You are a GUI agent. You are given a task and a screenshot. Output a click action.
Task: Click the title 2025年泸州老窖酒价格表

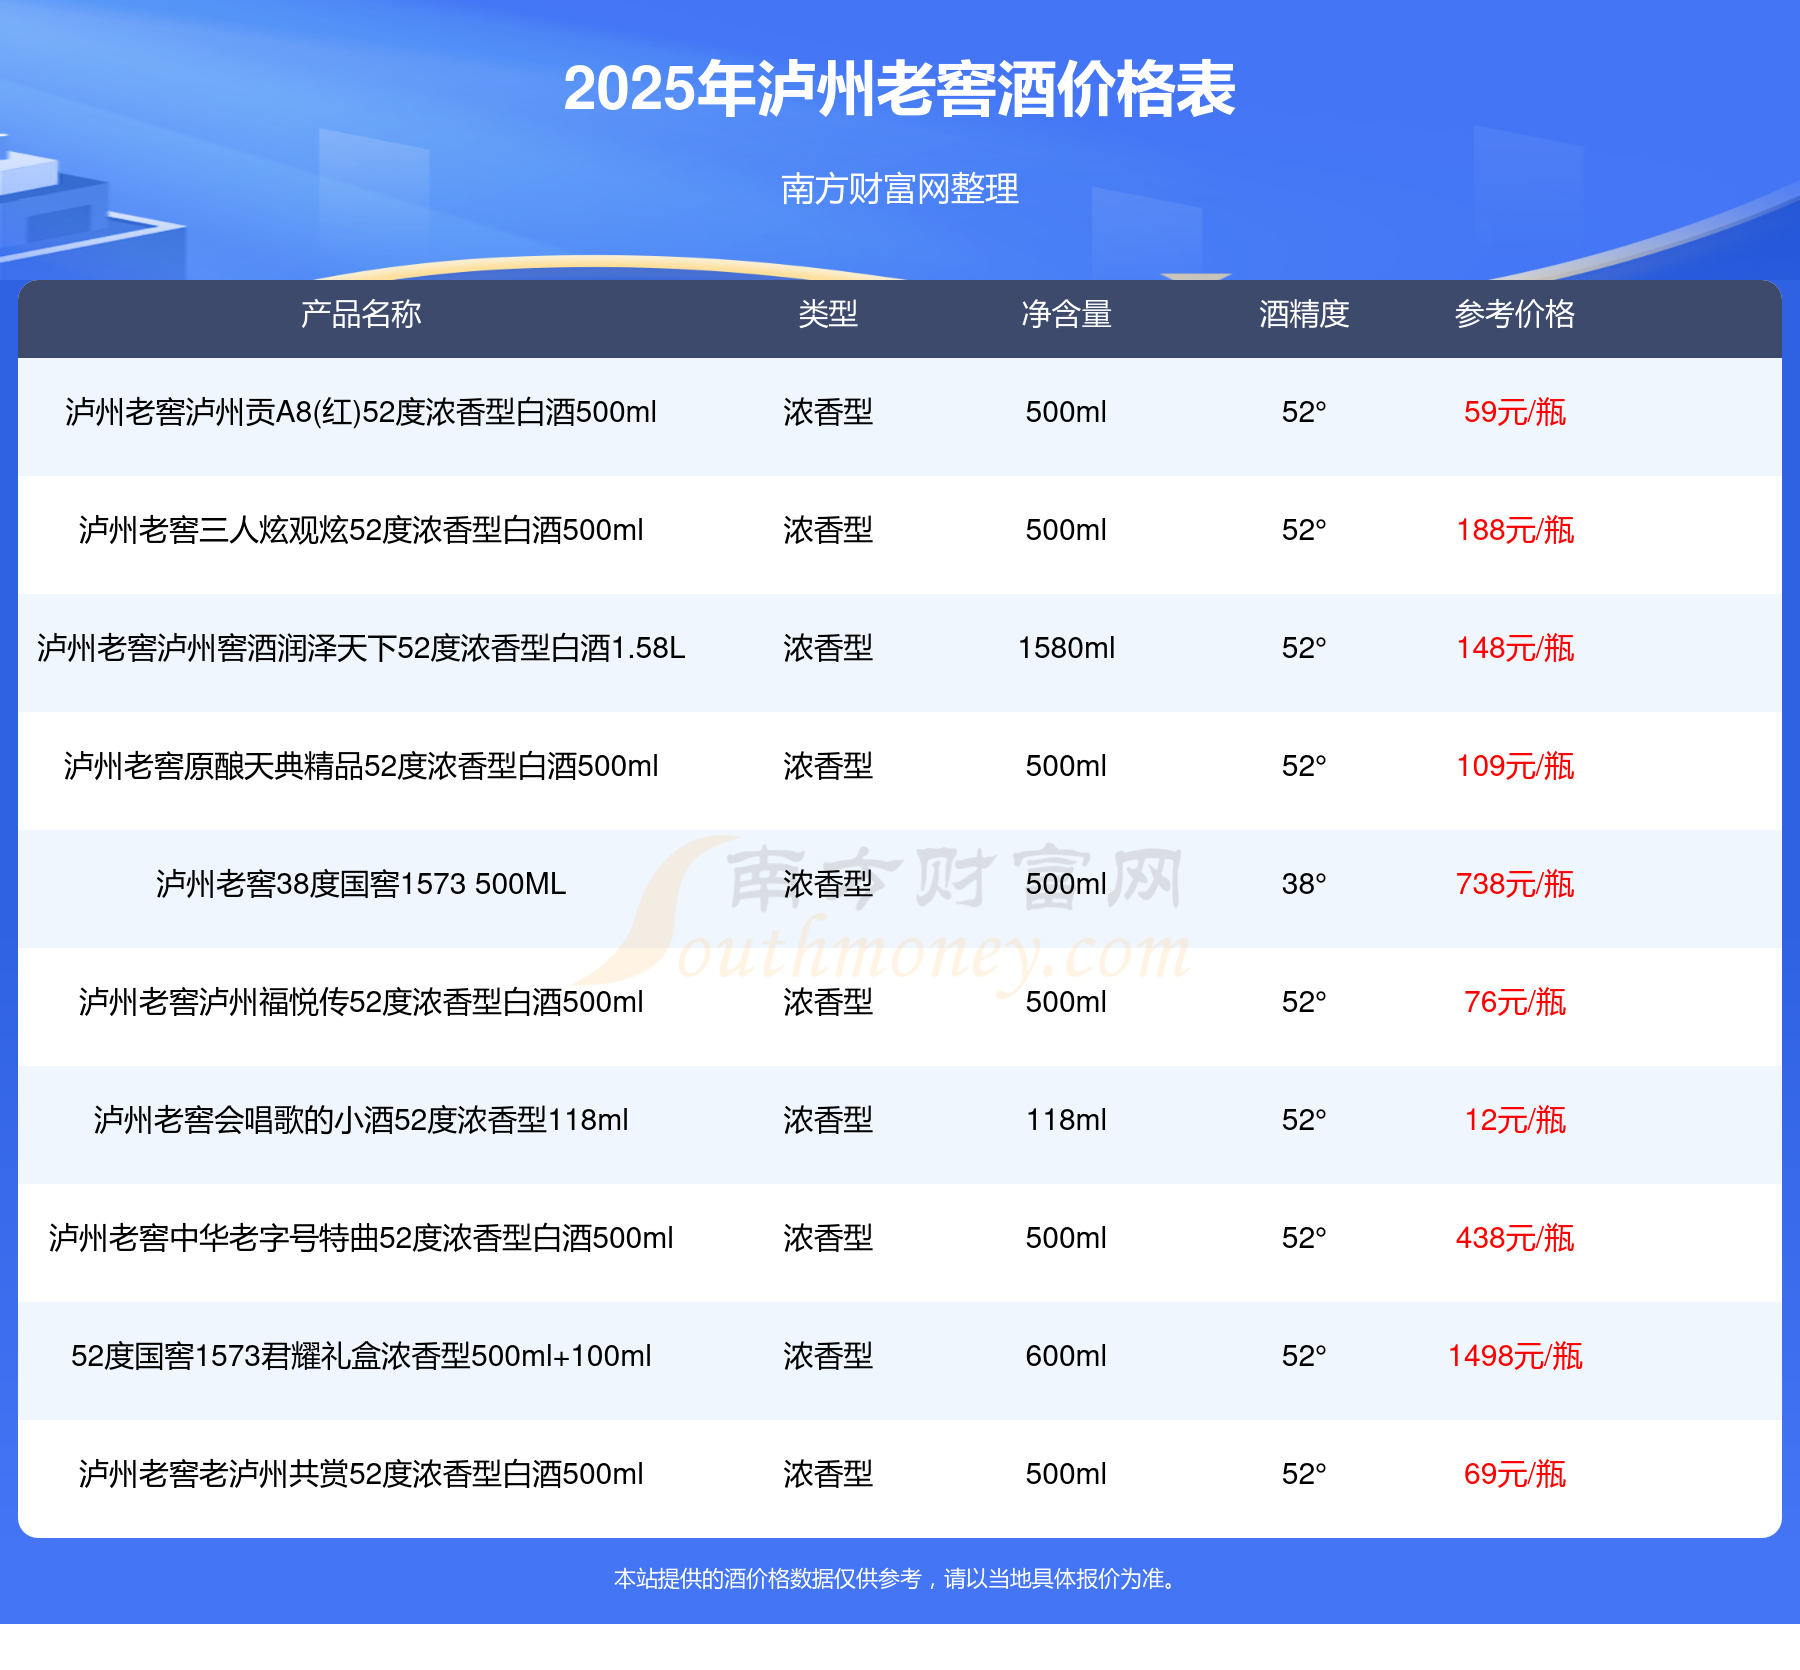coord(900,90)
